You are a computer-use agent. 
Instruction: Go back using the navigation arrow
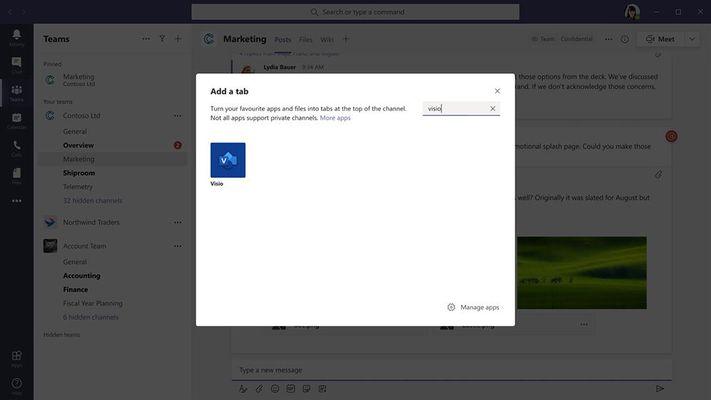(x=10, y=12)
